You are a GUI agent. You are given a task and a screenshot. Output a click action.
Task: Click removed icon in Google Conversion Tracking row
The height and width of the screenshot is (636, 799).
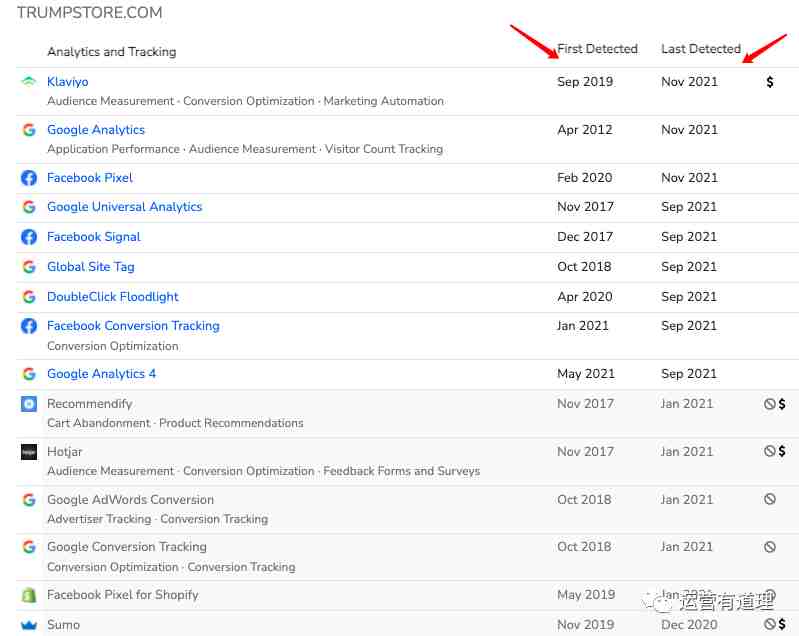[x=769, y=547]
